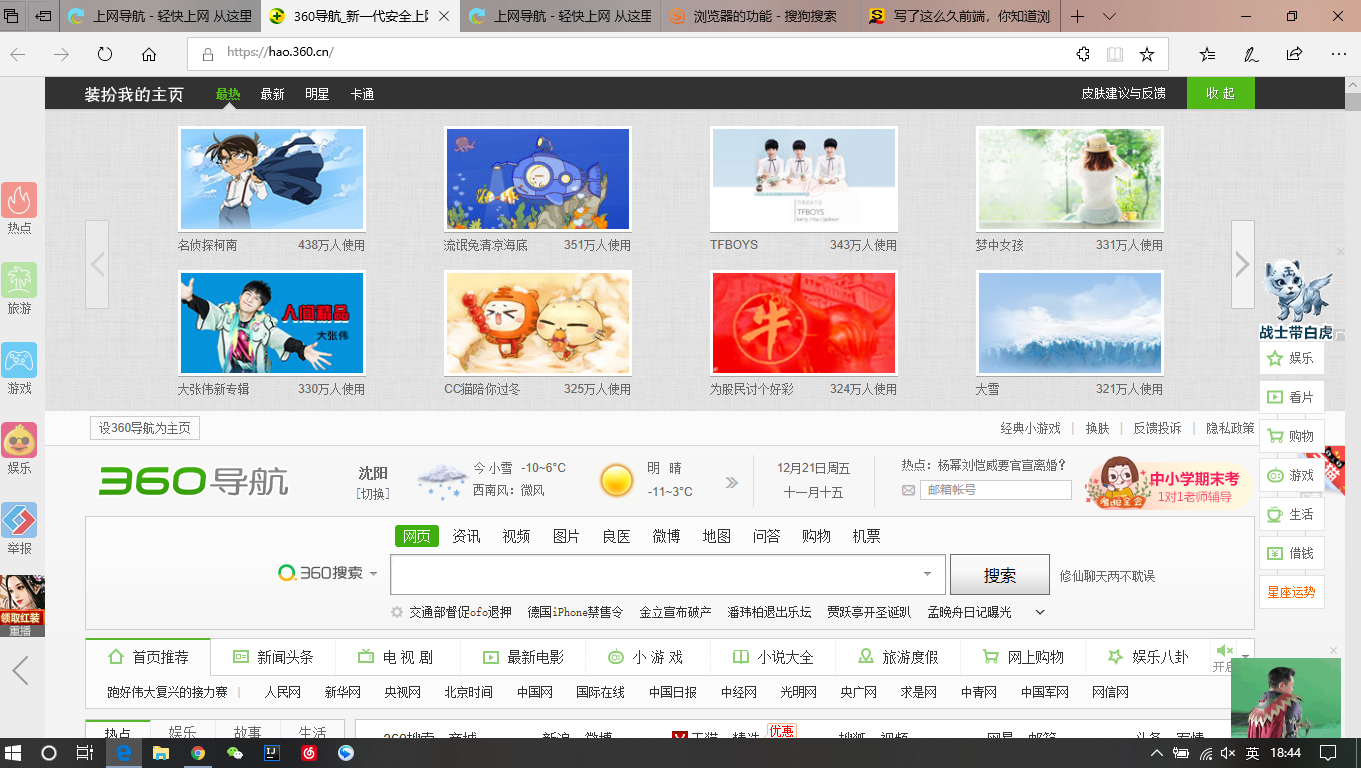
Task: Select the 卡通 skin category tab
Action: (x=362, y=94)
